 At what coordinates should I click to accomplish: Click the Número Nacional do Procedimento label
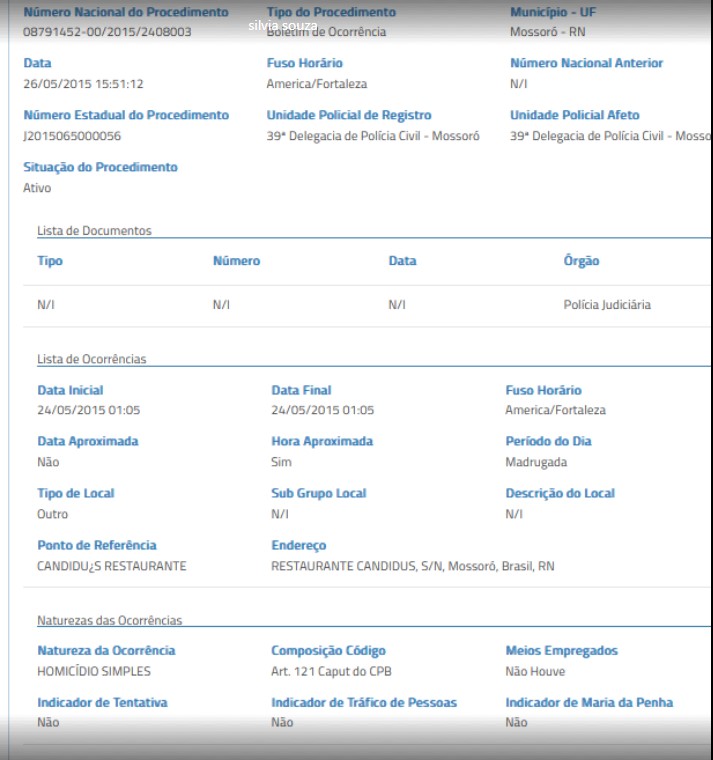(126, 12)
